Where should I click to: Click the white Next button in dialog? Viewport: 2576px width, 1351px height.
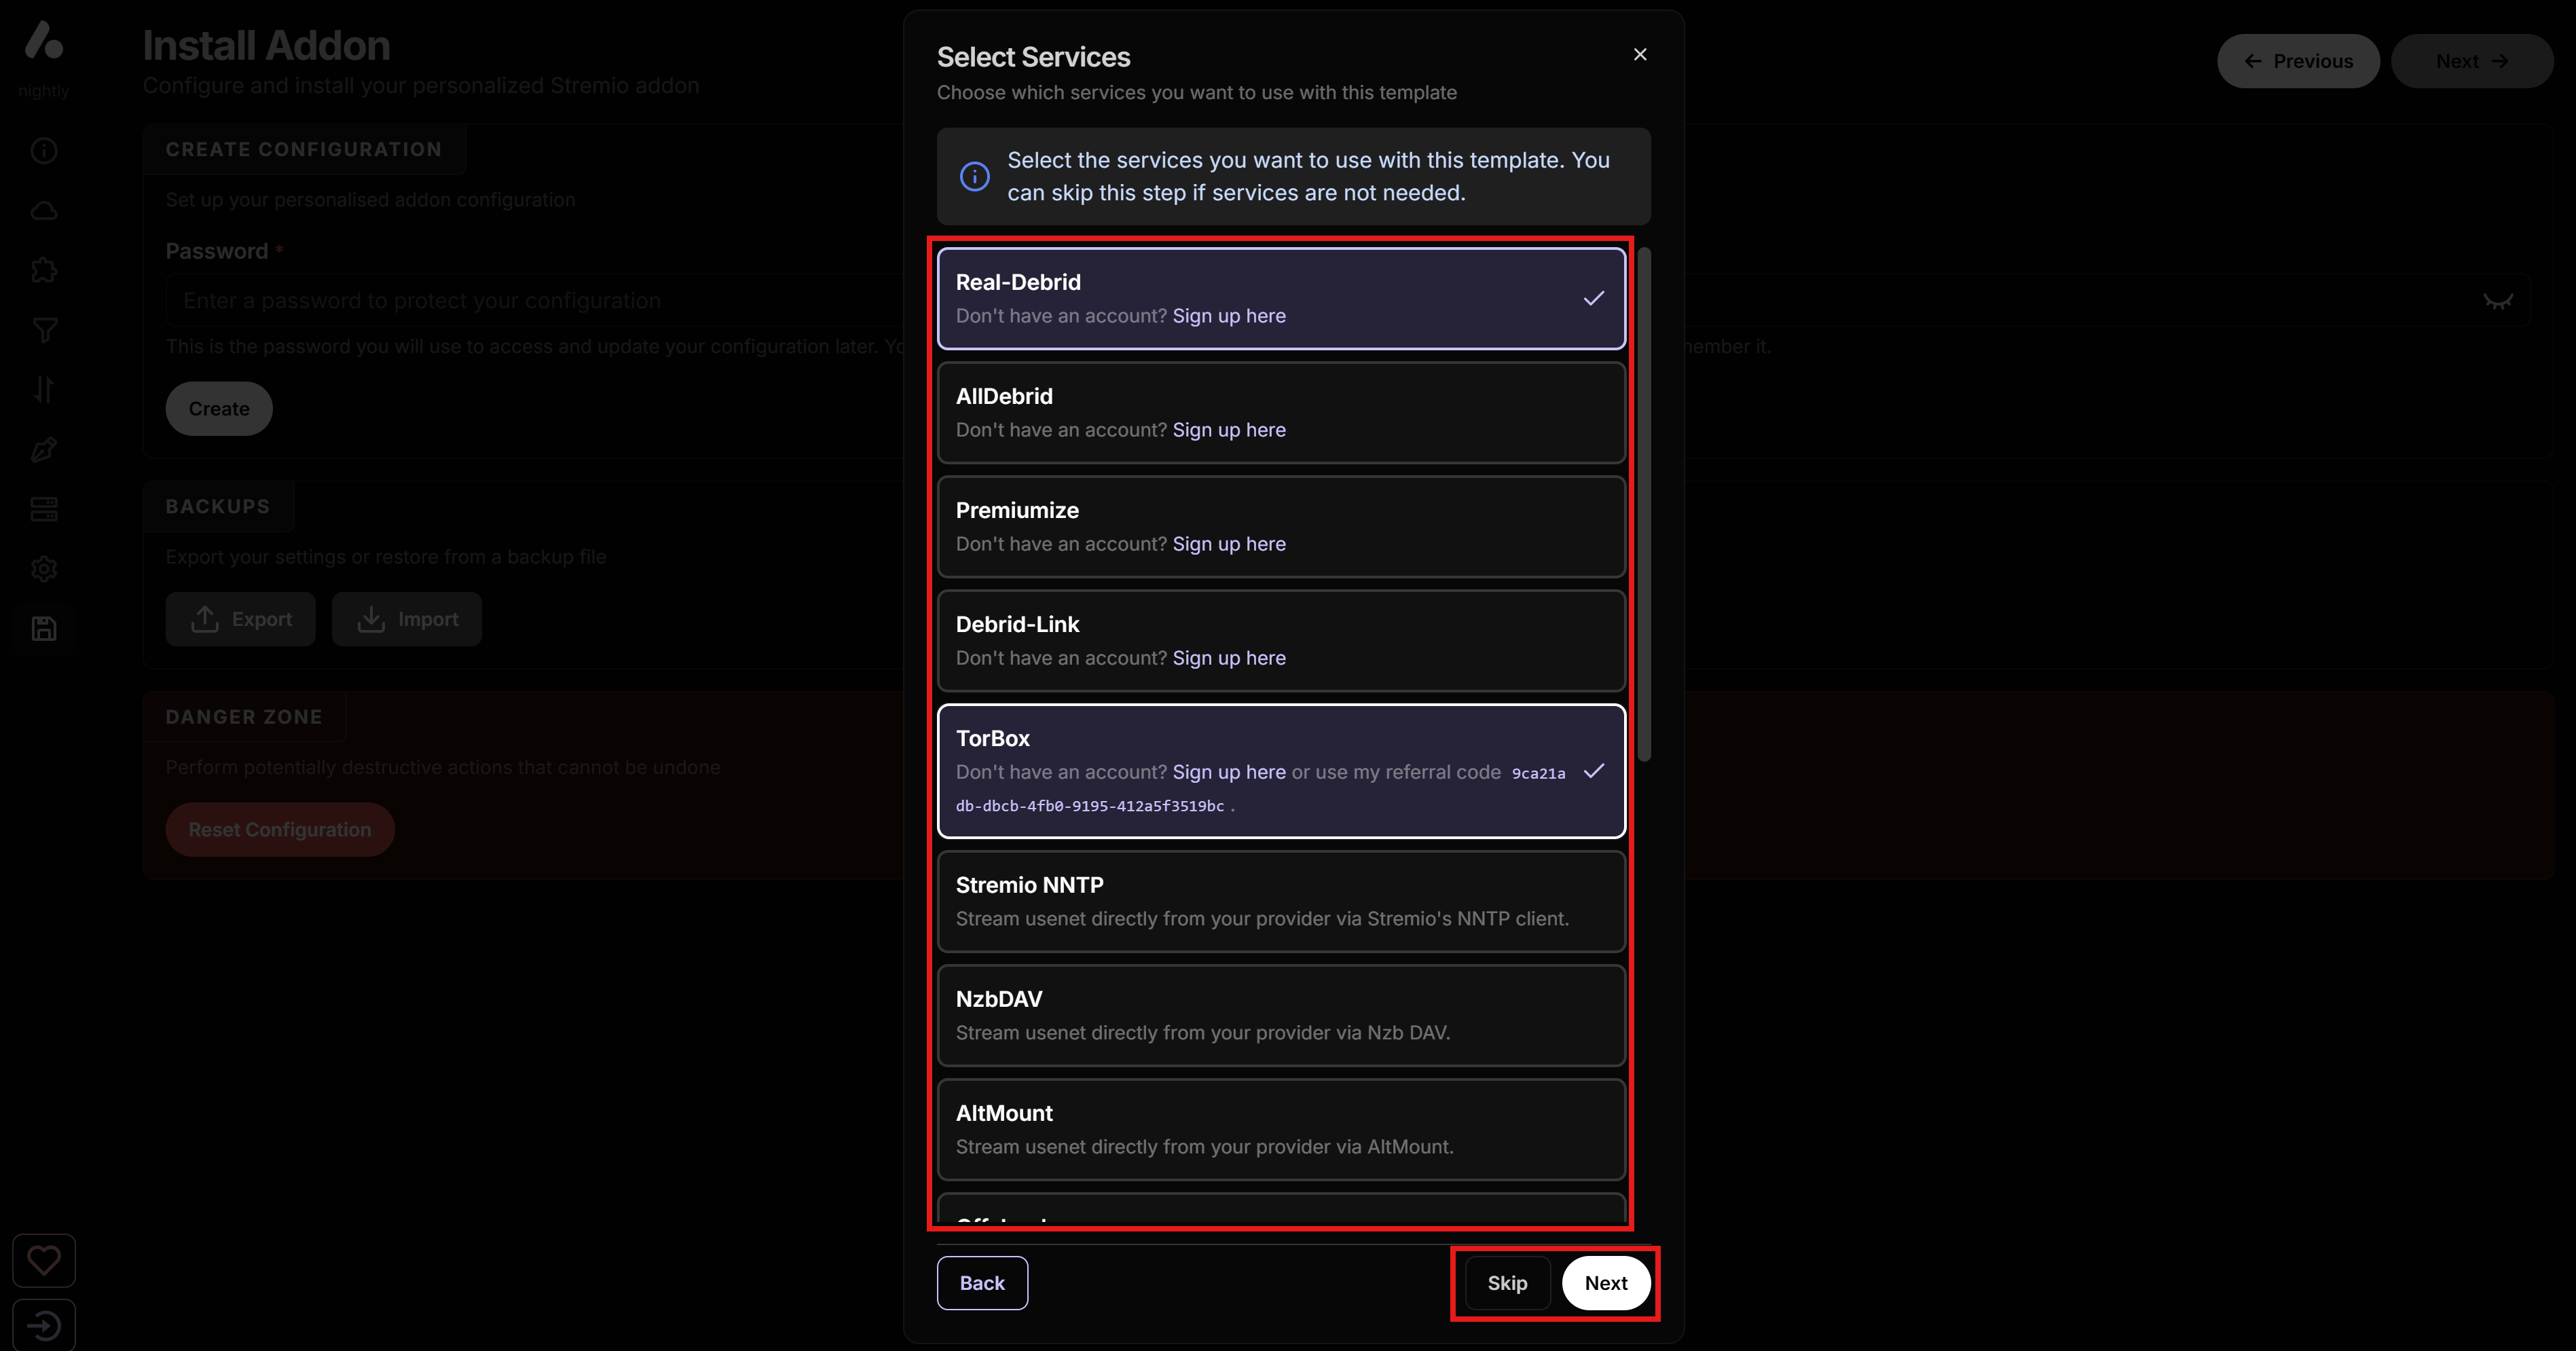tap(1606, 1283)
